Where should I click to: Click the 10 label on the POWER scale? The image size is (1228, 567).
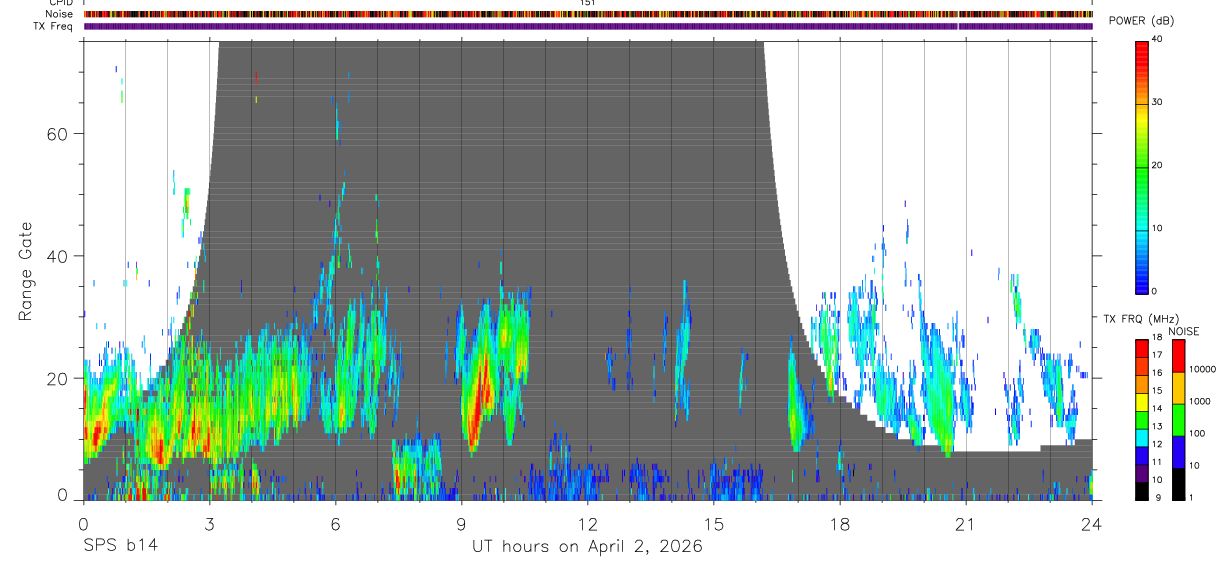pos(1156,228)
